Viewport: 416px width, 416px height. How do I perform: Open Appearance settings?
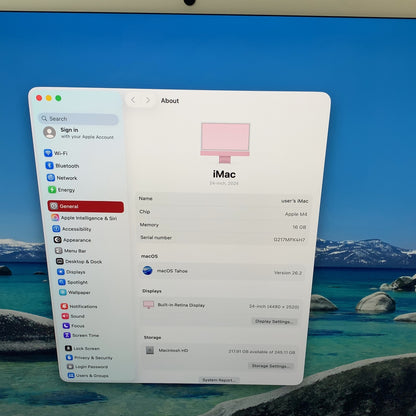[72, 240]
